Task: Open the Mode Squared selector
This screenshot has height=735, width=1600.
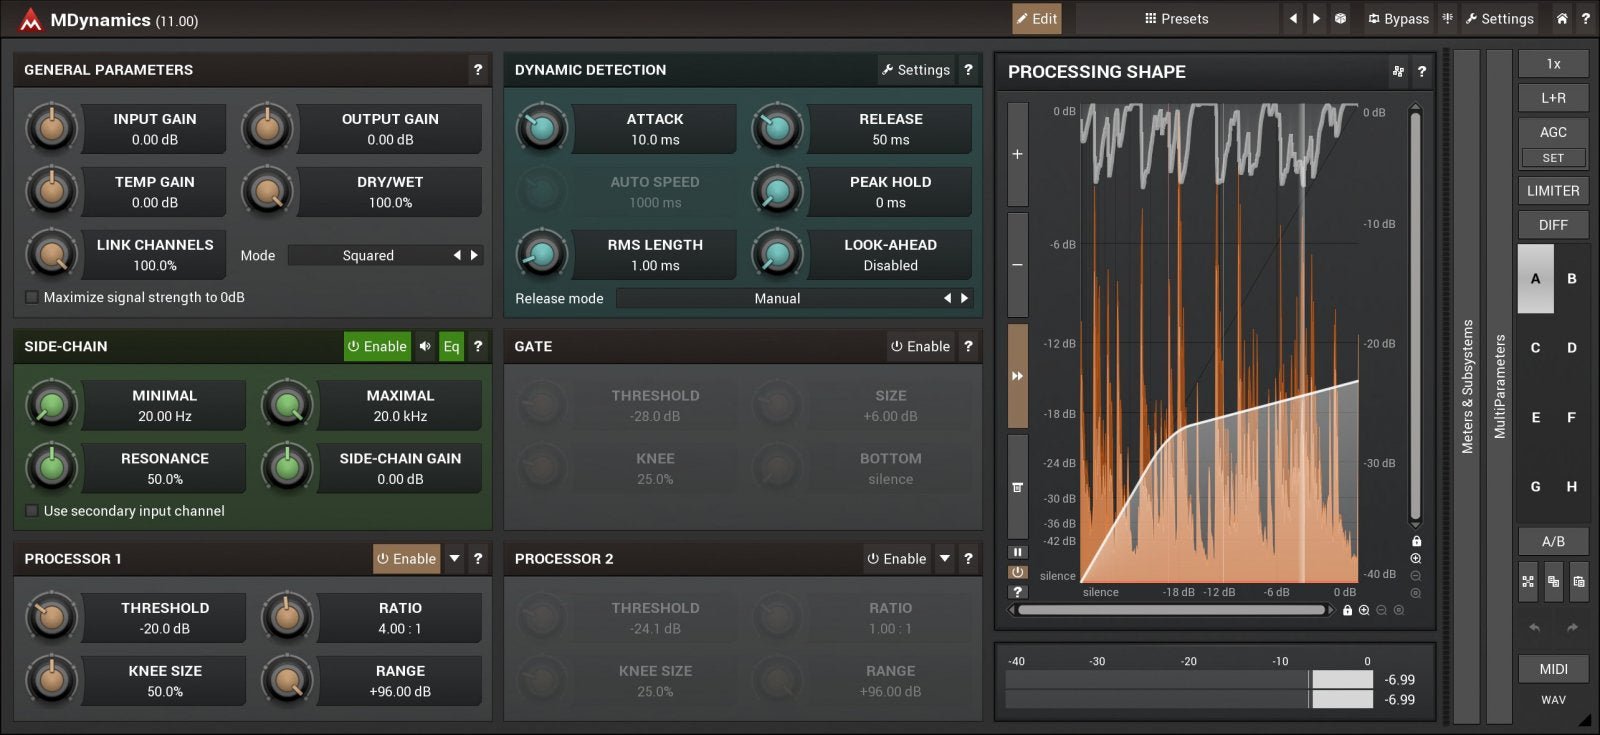Action: click(x=385, y=255)
